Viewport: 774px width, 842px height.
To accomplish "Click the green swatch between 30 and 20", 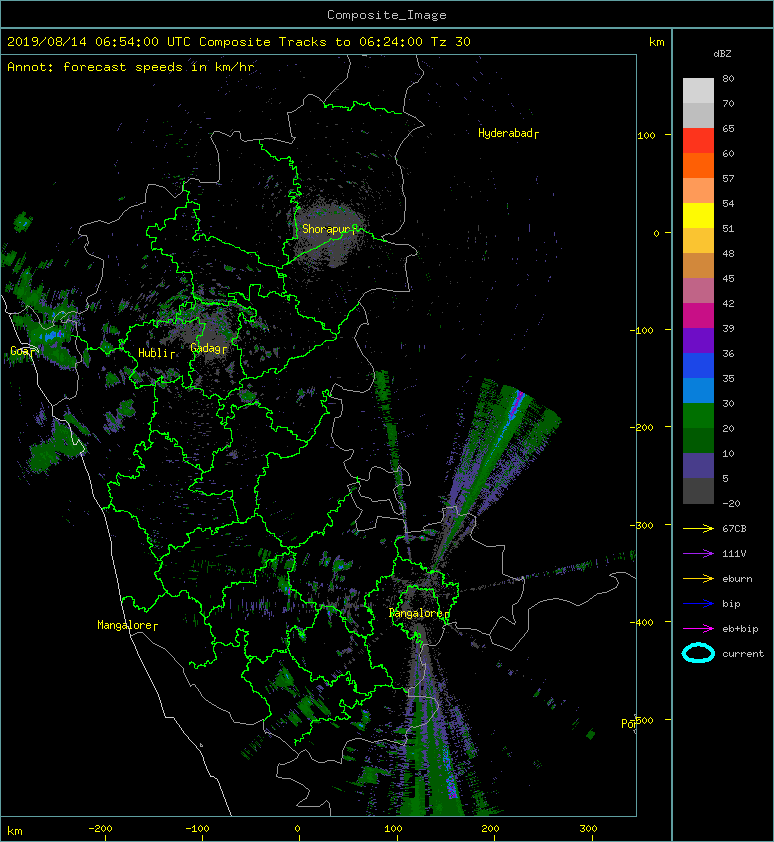I will point(698,416).
